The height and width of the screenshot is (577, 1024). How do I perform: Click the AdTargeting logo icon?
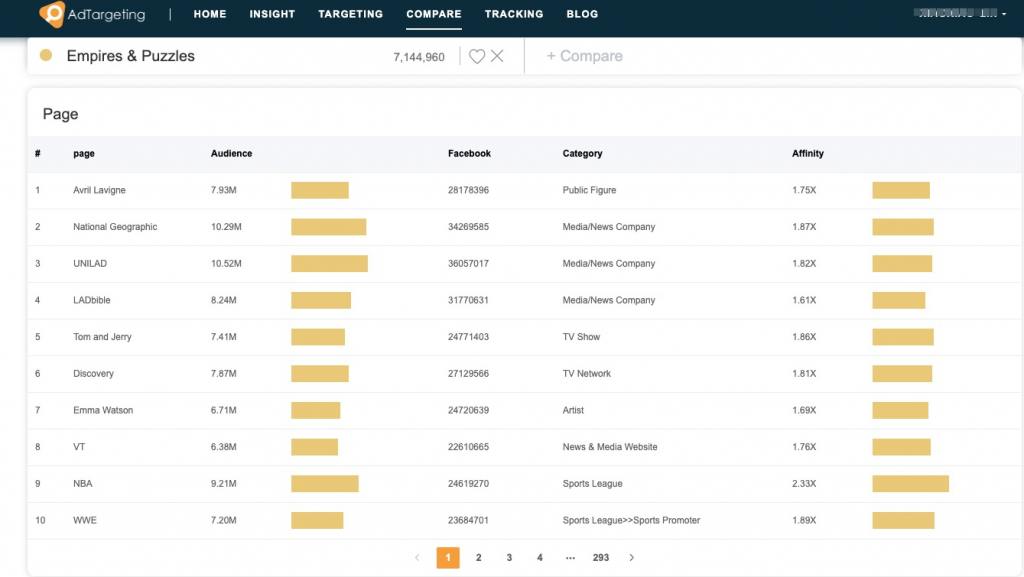tap(52, 14)
